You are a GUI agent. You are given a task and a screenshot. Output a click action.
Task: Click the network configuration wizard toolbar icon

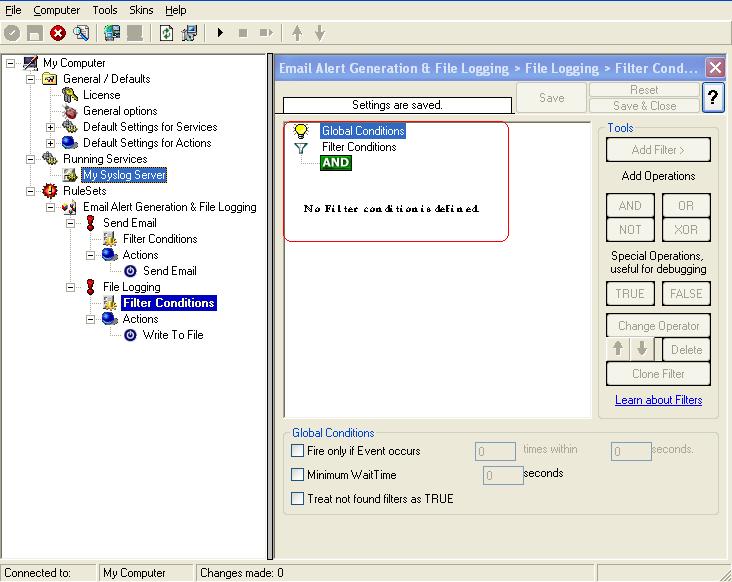[190, 33]
